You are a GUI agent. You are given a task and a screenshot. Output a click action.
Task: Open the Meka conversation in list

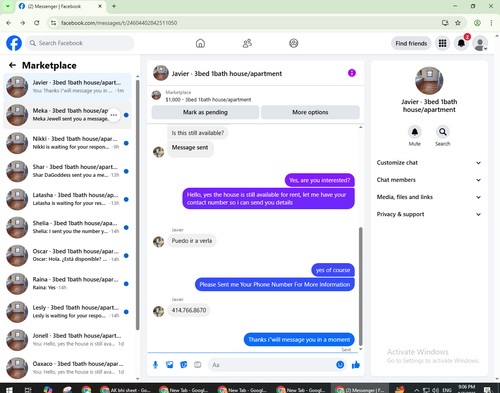[x=67, y=115]
